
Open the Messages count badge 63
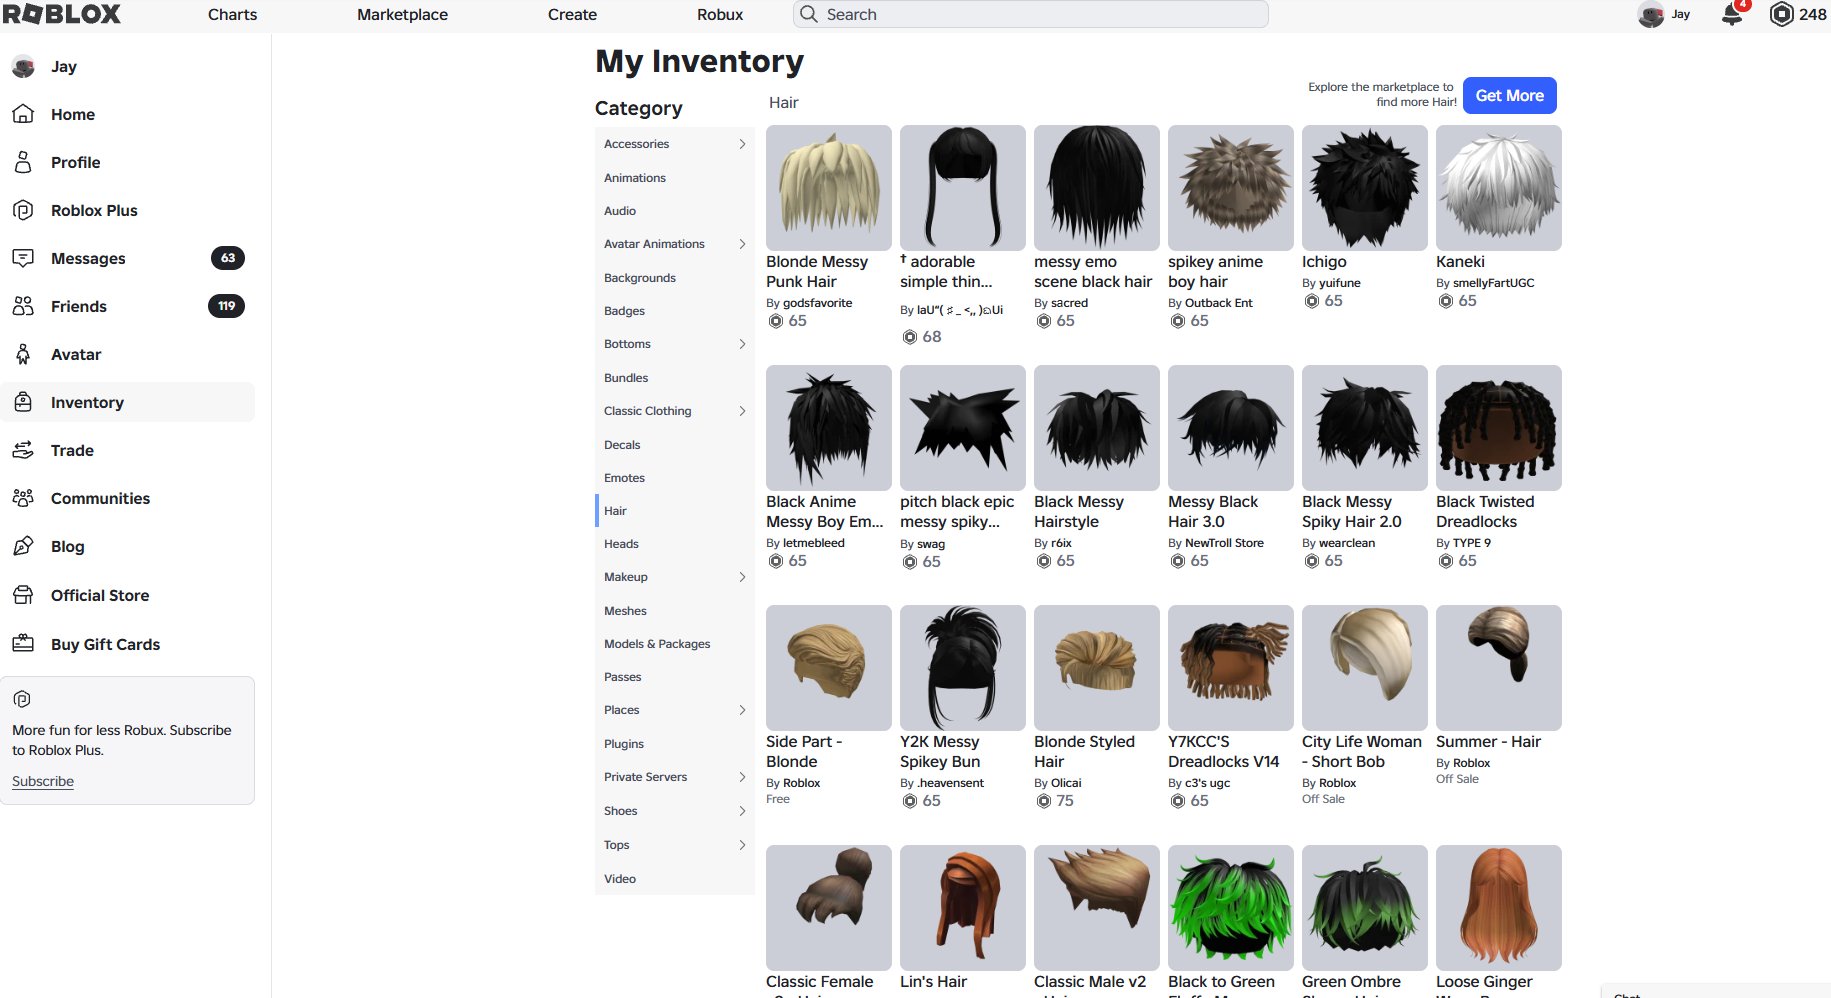tap(228, 258)
